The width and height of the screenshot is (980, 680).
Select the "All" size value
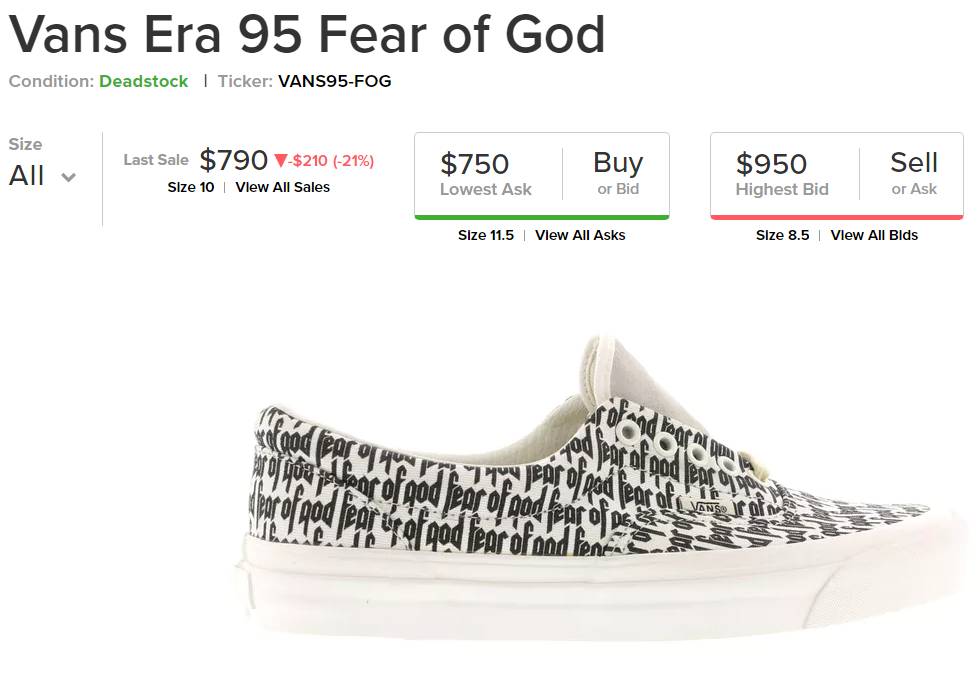tap(27, 176)
